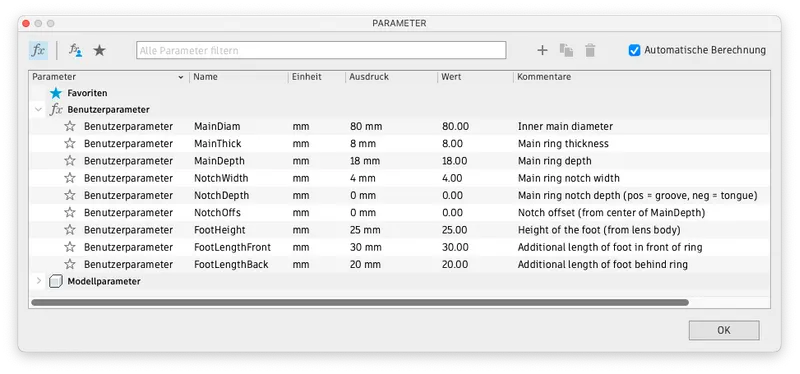Click the 18.00 value cell
The height and width of the screenshot is (374, 800).
(x=455, y=161)
